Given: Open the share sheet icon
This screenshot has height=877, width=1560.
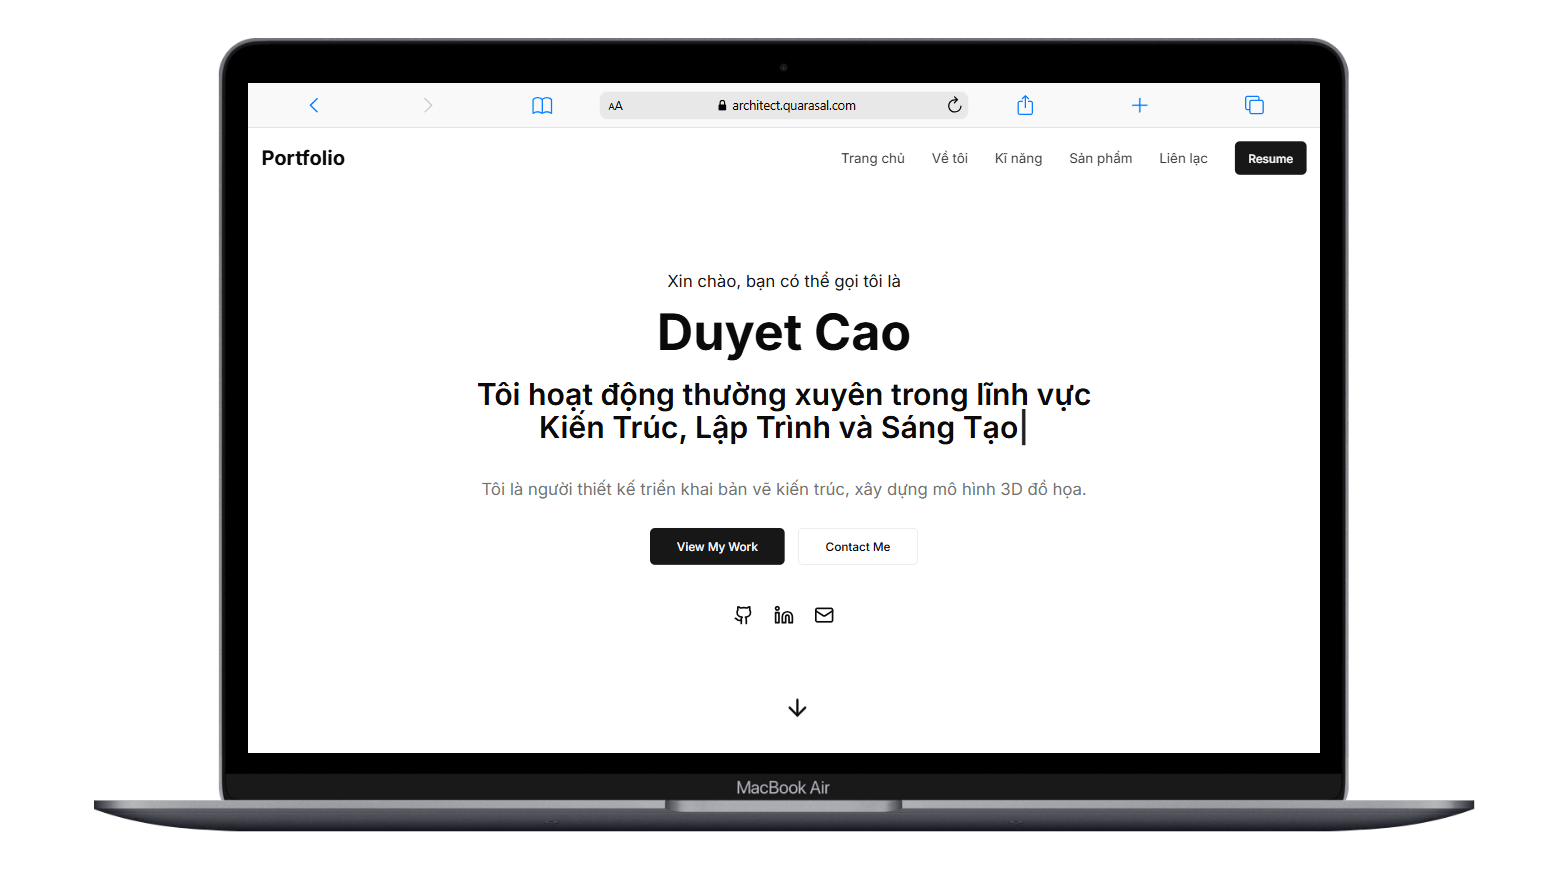Looking at the screenshot, I should pos(1025,105).
